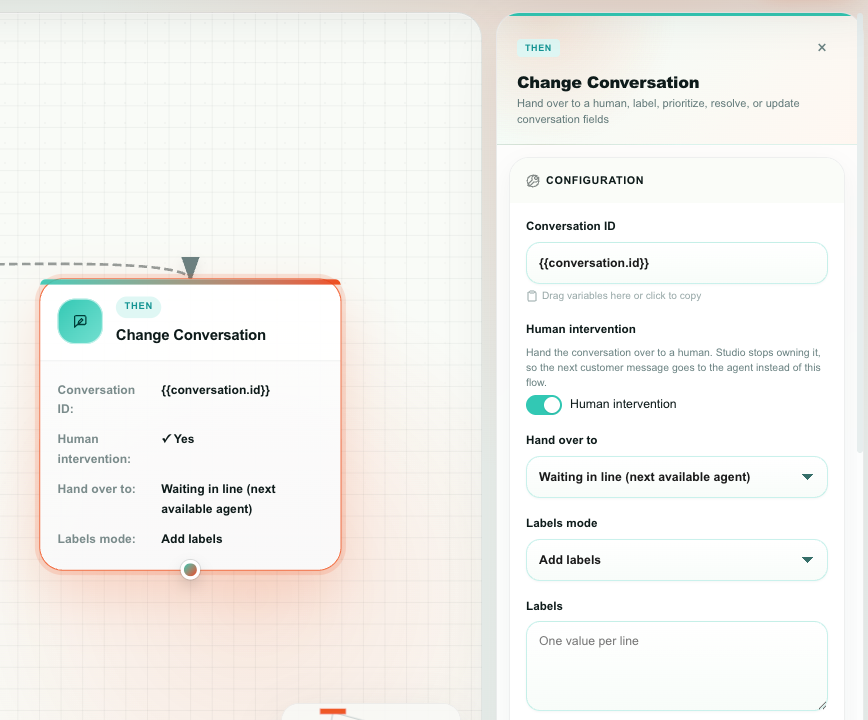Open the Labels mode dropdown

point(676,560)
